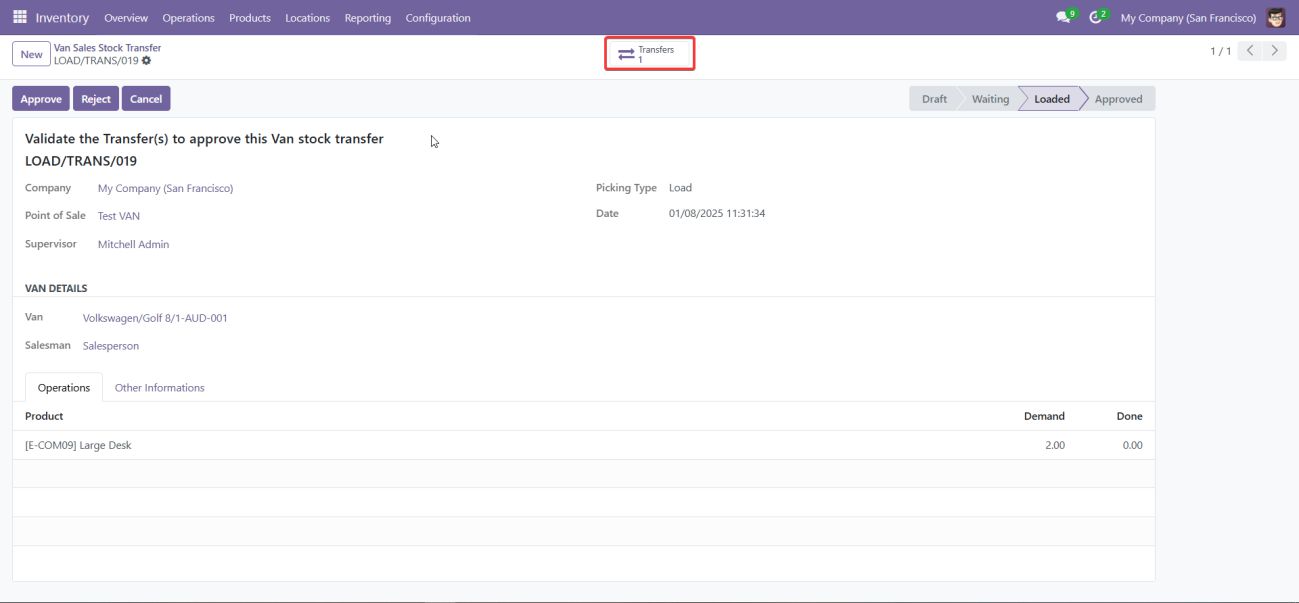
Task: Open the Transfers smart button
Action: pos(649,54)
